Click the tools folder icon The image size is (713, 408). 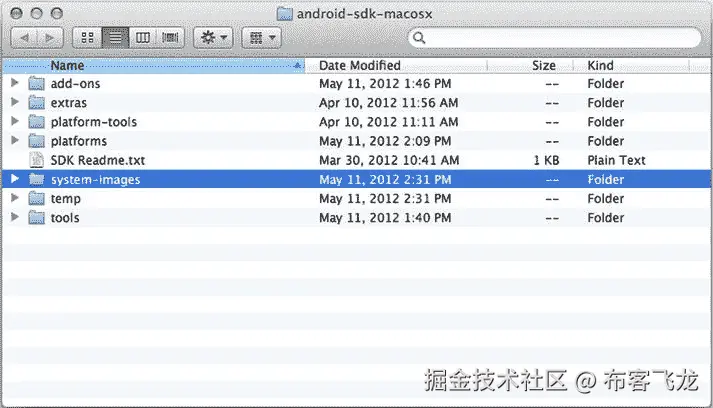(x=36, y=217)
